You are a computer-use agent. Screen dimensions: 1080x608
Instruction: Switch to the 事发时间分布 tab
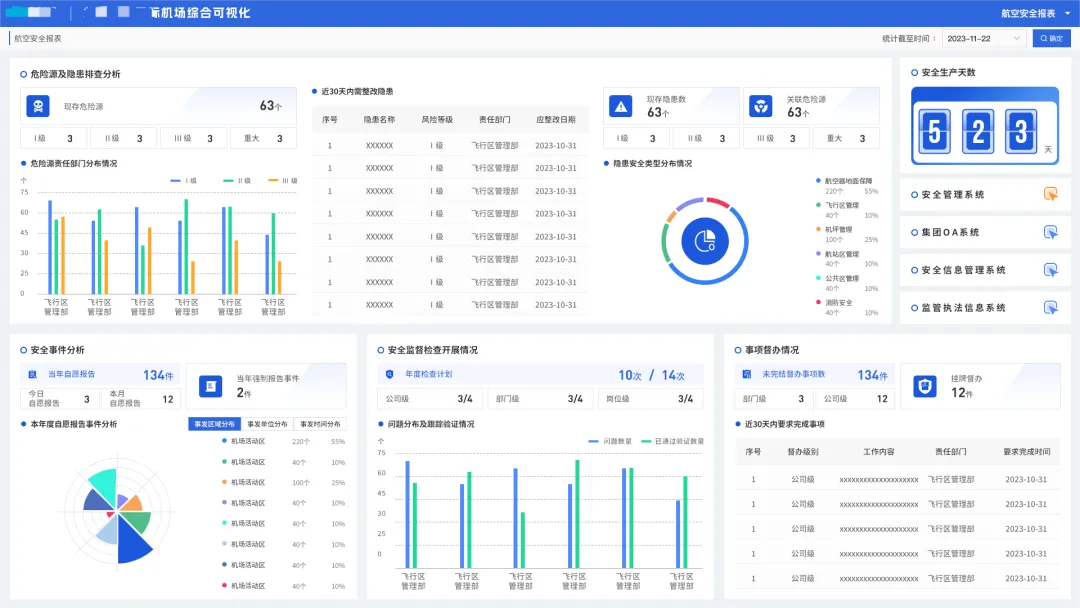320,424
